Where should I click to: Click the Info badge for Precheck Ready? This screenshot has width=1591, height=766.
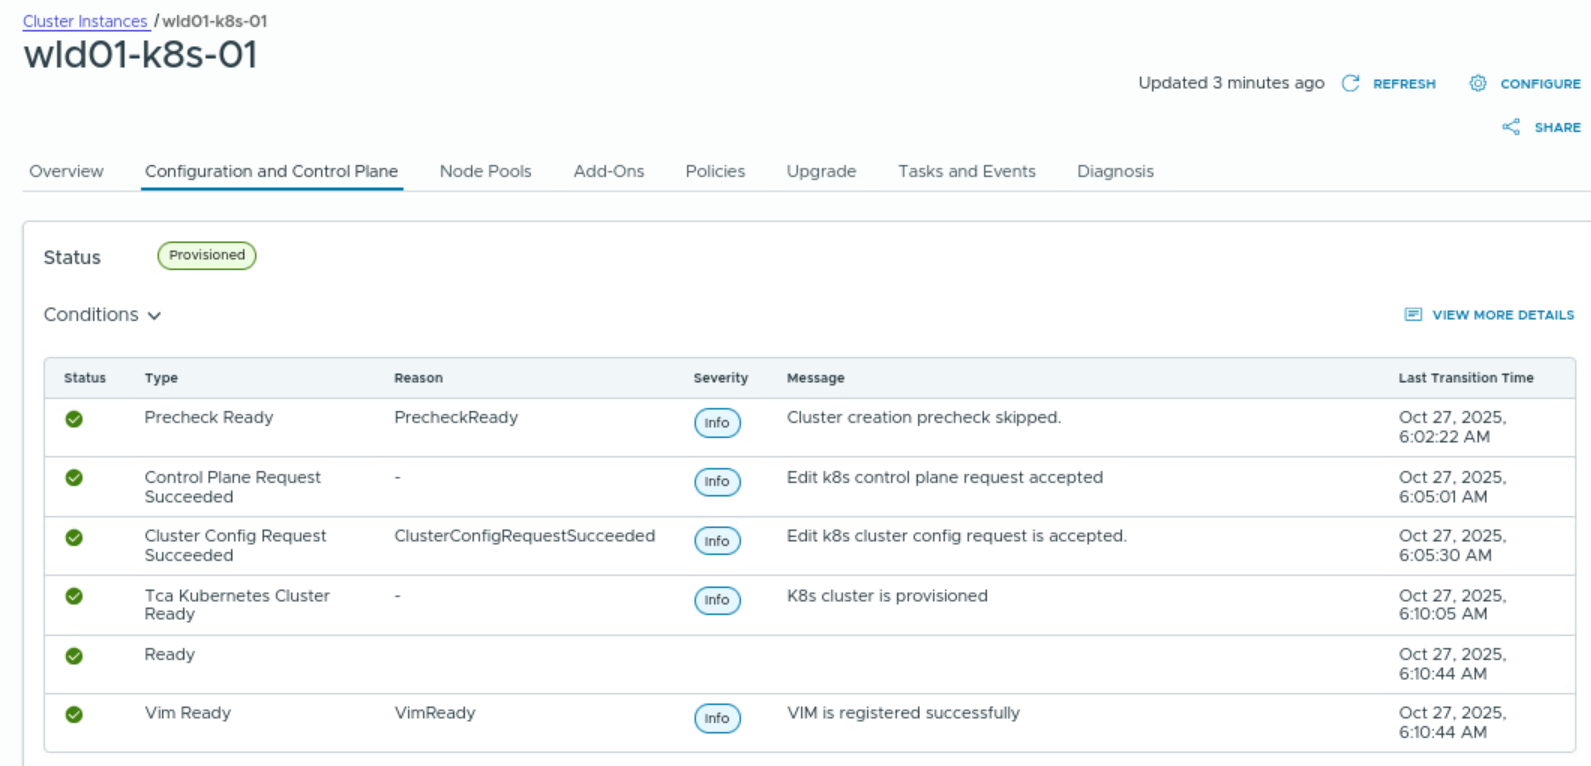717,423
